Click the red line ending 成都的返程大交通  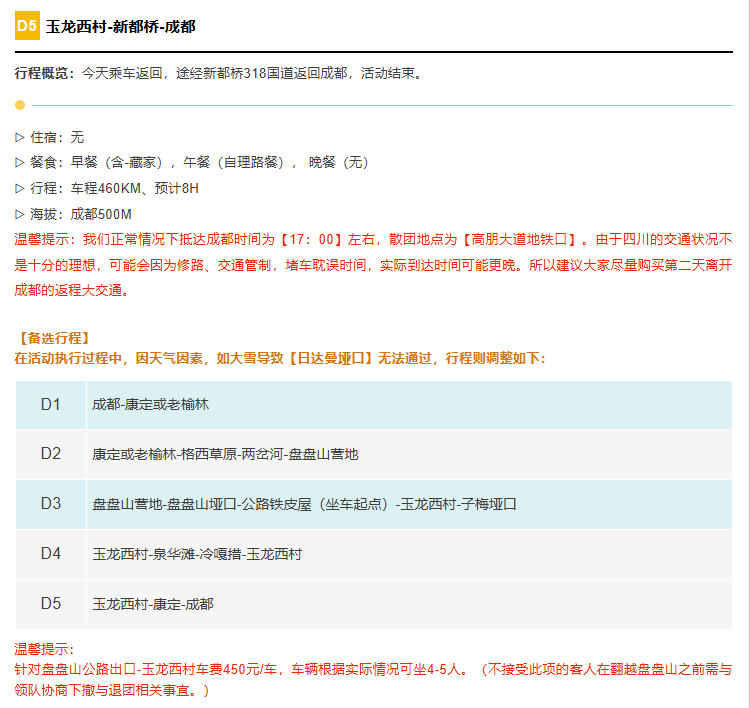pos(72,290)
